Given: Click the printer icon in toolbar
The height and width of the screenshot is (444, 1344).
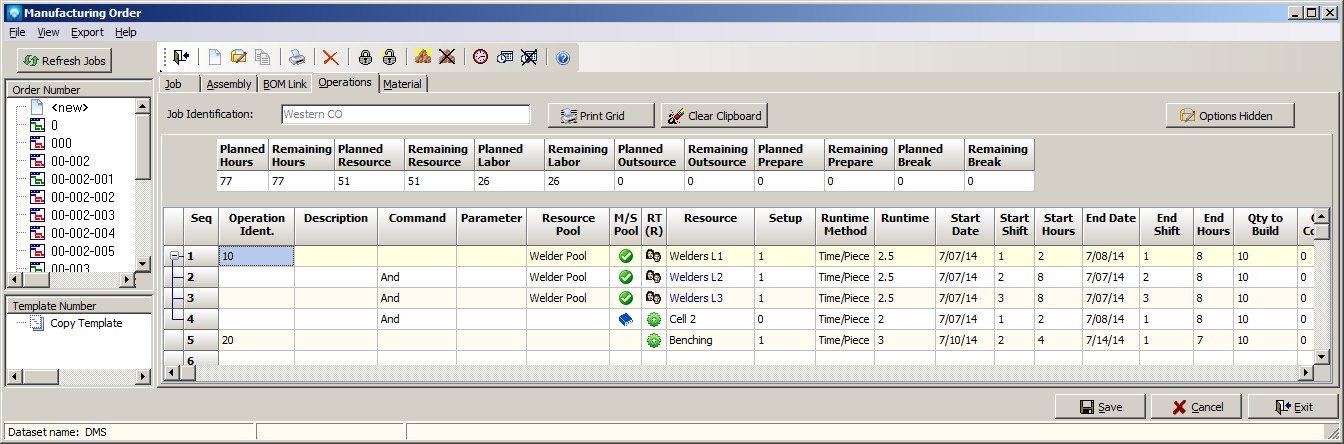Looking at the screenshot, I should coord(297,58).
